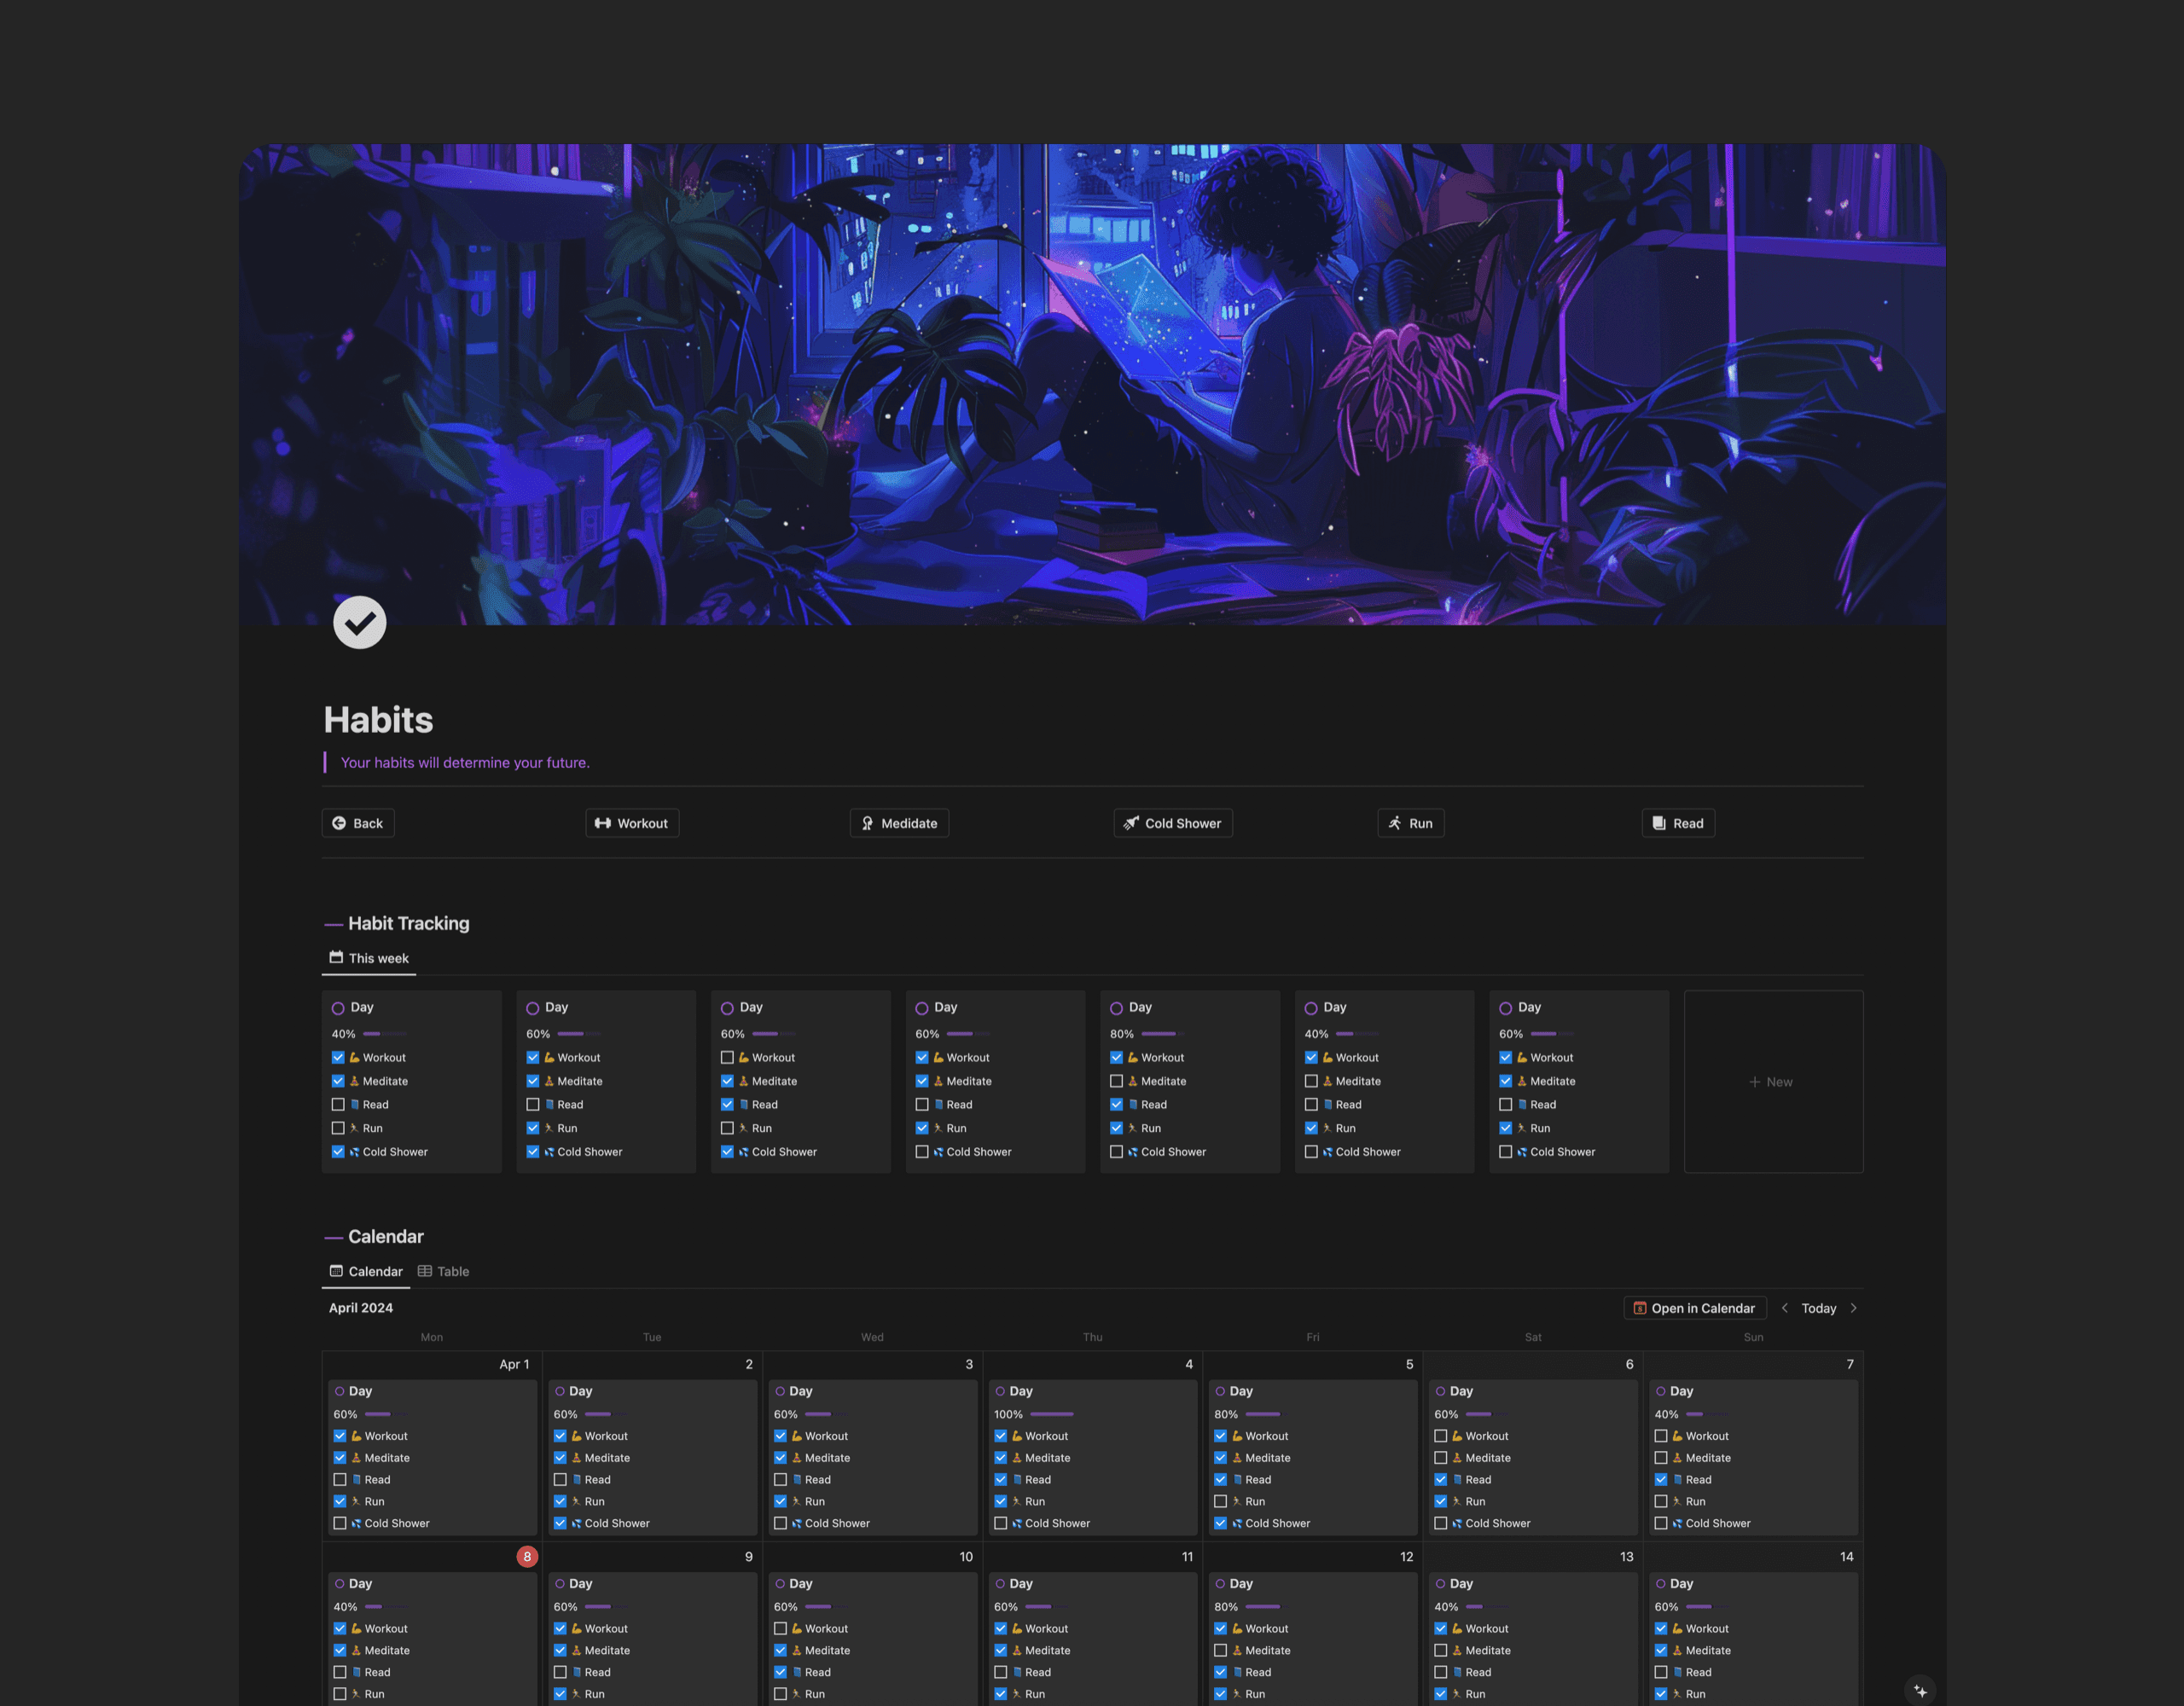
Task: Click the quote 'Your habits will determine your future.'
Action: point(465,762)
